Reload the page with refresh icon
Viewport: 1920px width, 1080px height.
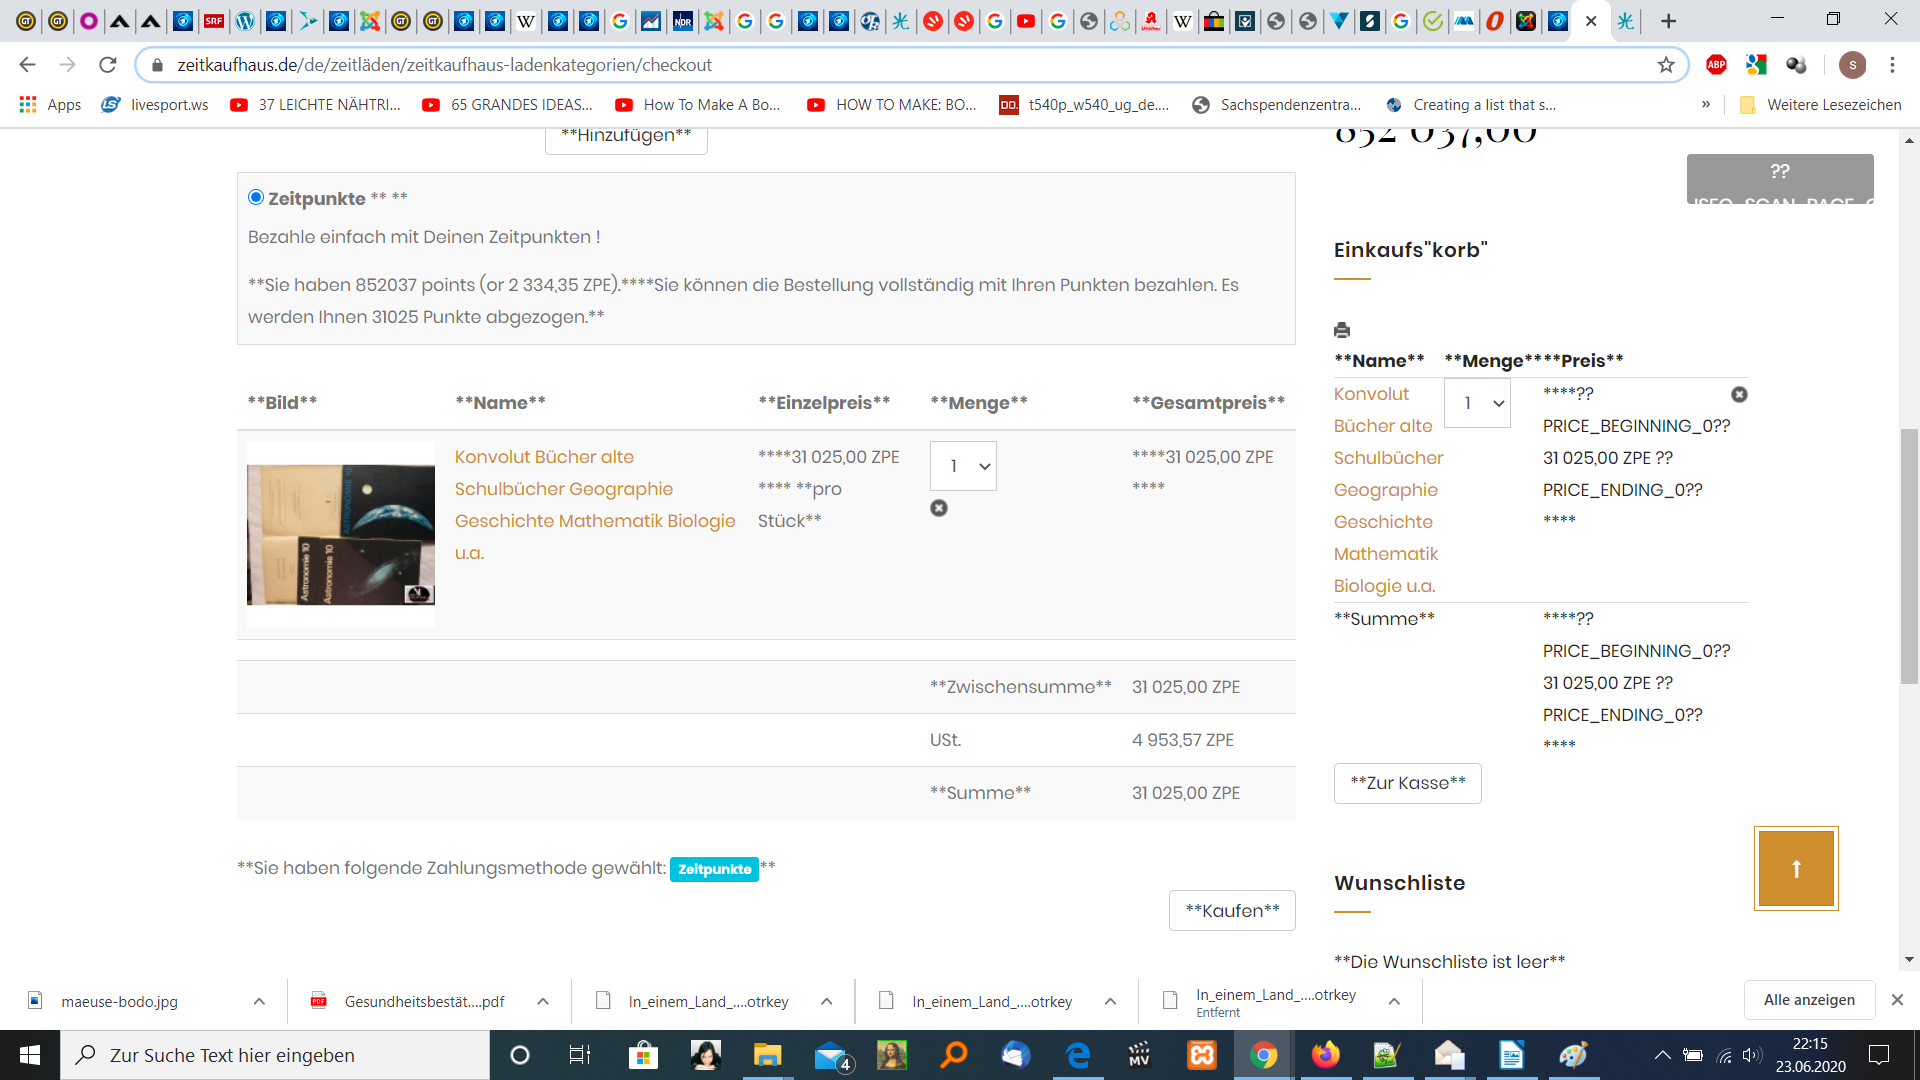point(108,65)
